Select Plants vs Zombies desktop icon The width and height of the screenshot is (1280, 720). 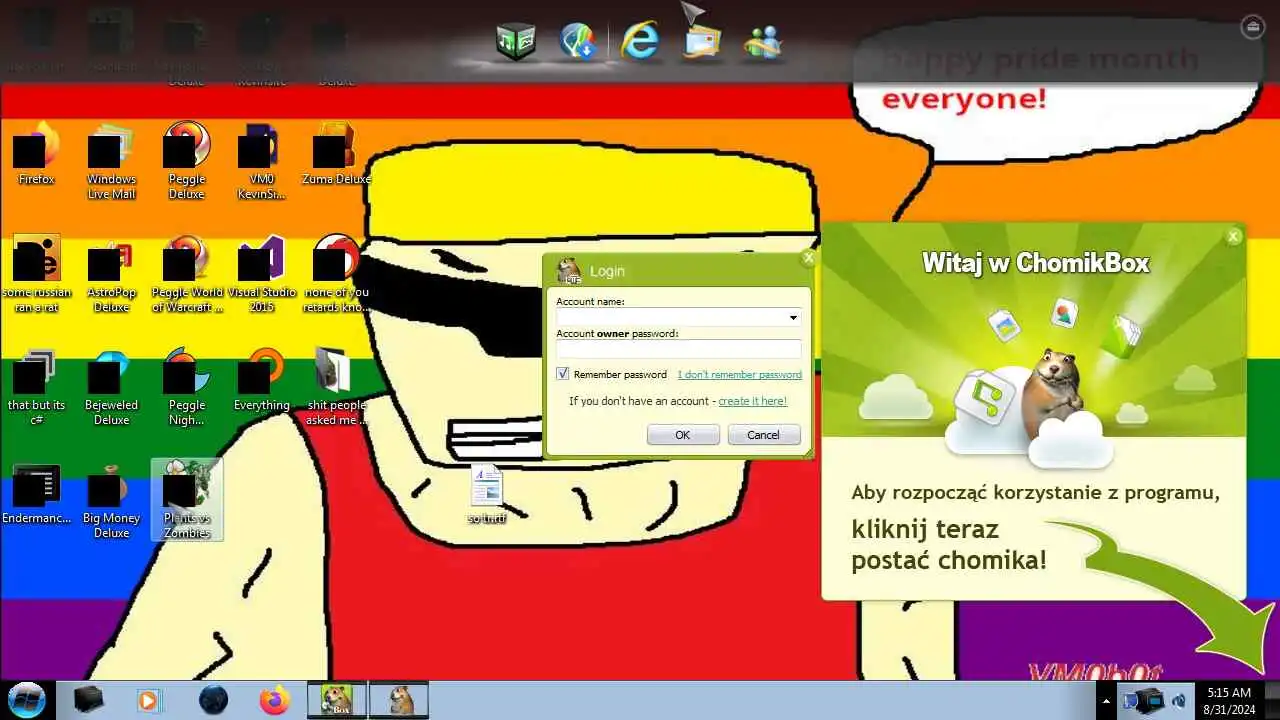coord(186,499)
